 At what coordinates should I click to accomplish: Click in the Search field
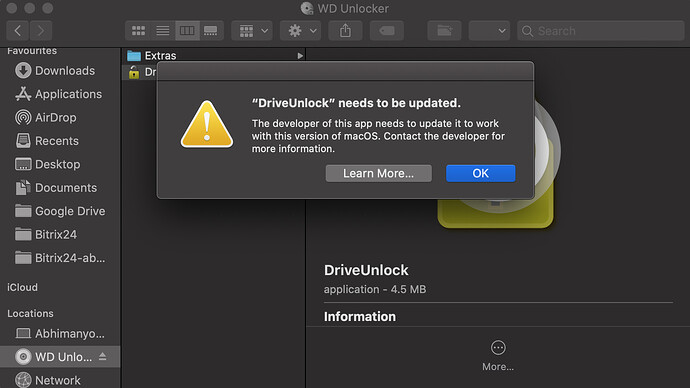(x=601, y=31)
